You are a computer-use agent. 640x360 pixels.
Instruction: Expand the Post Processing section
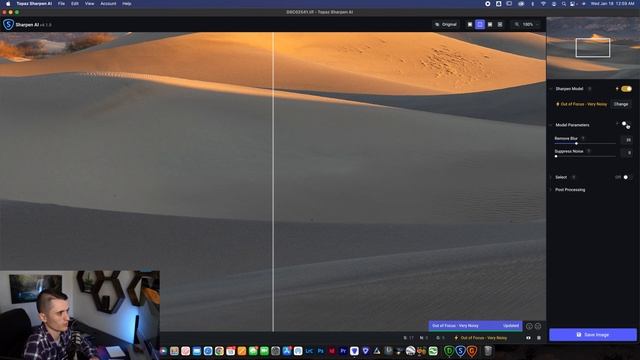click(551, 190)
